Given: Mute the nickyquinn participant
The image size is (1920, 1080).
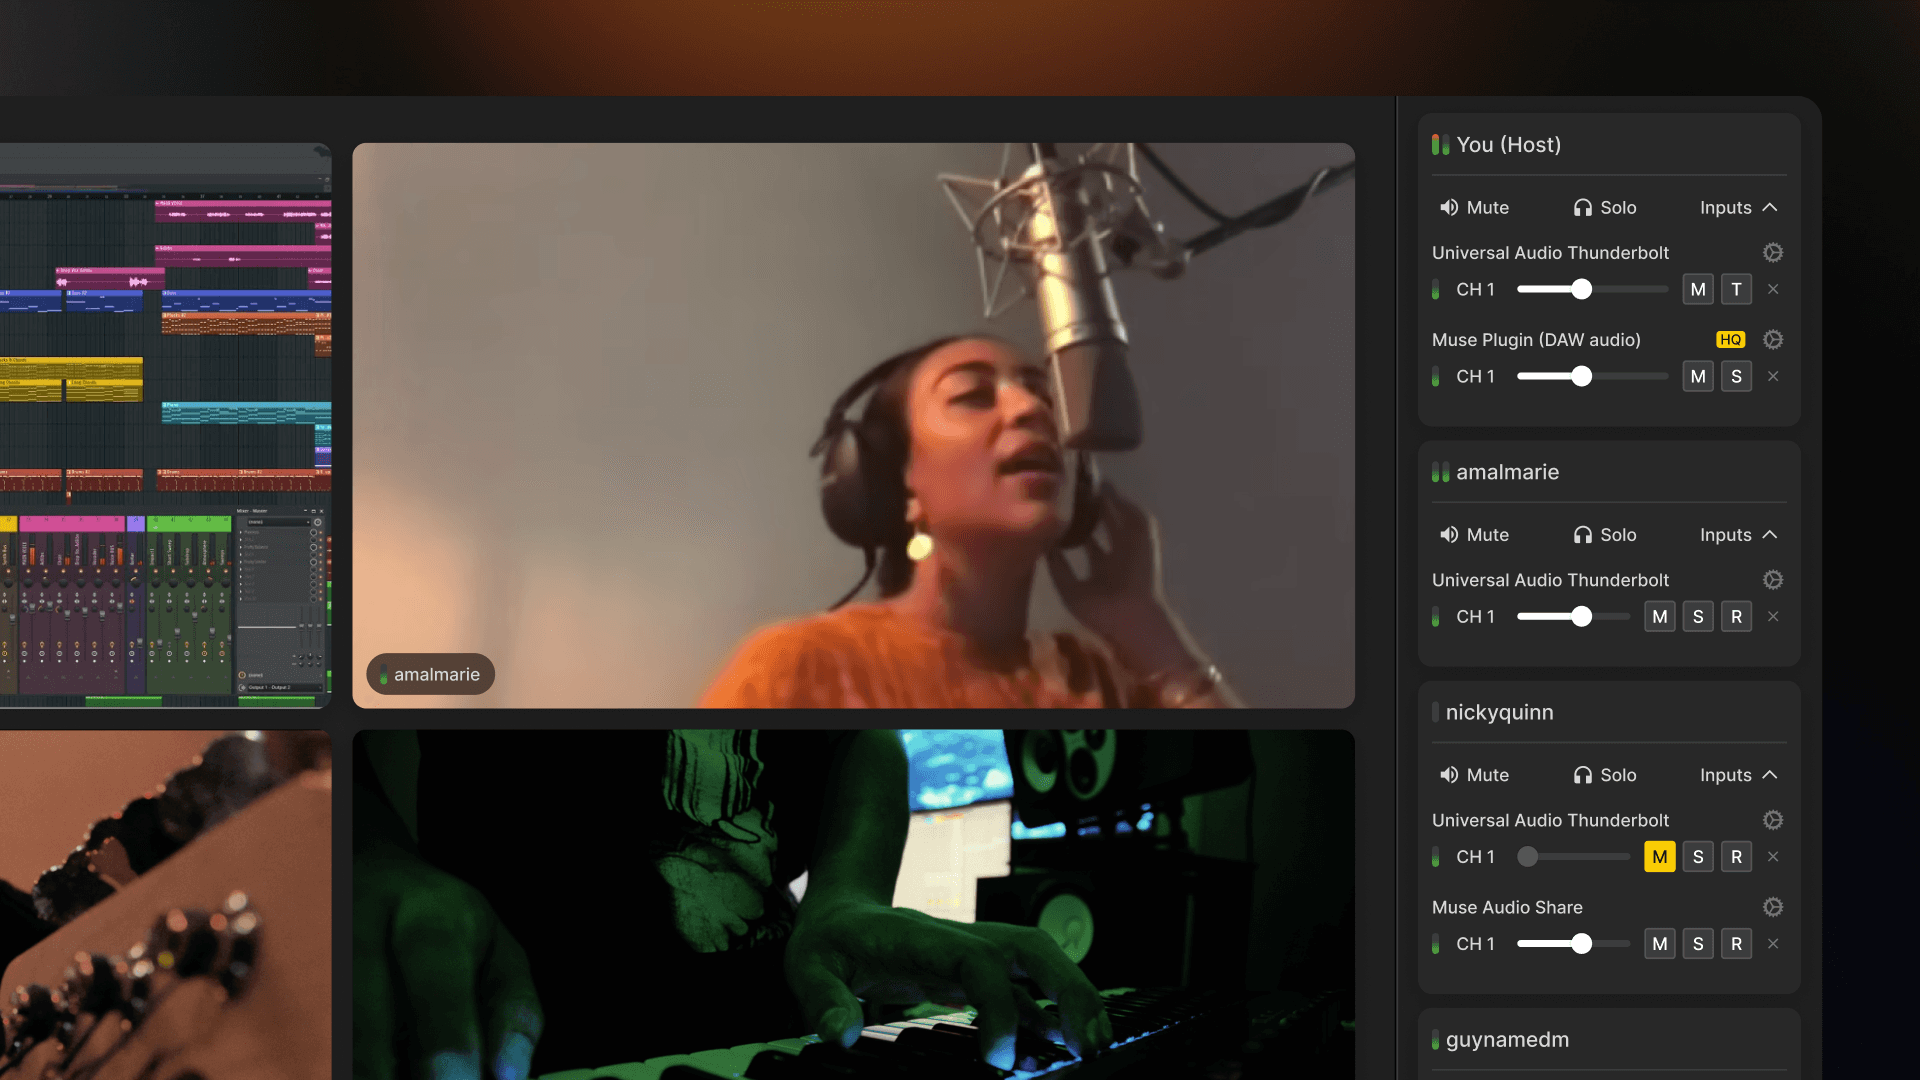Looking at the screenshot, I should click(1474, 775).
